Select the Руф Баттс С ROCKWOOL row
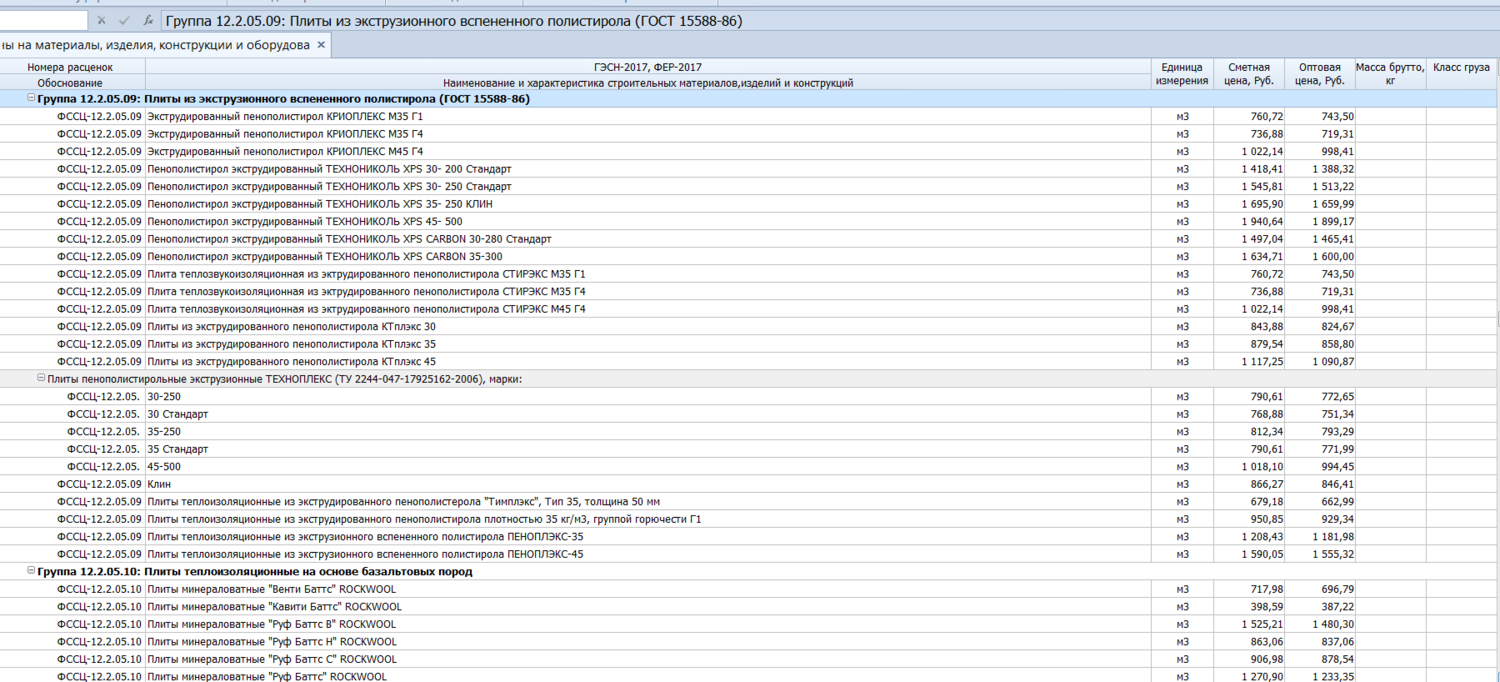This screenshot has height=682, width=1500. pyautogui.click(x=271, y=659)
